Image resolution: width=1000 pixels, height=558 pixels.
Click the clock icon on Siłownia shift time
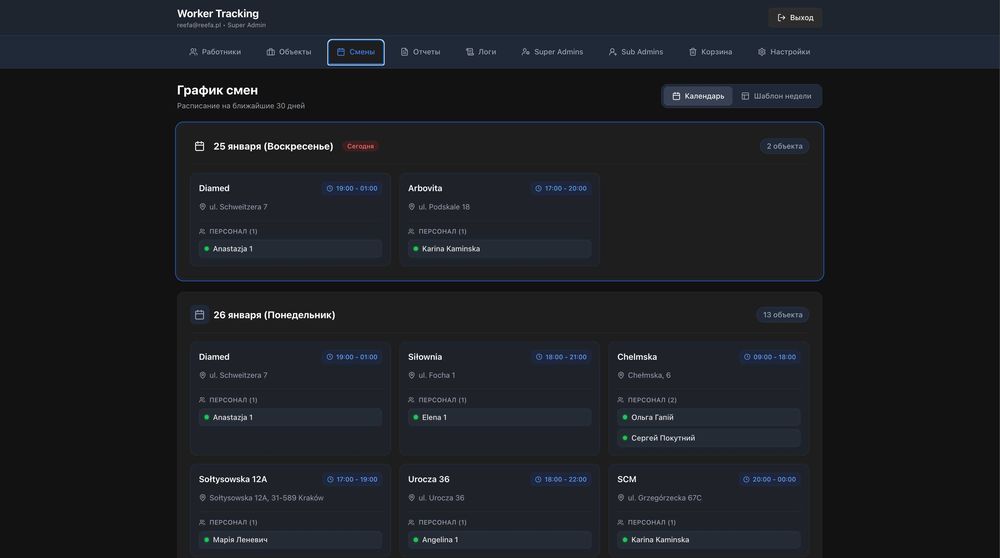click(x=538, y=357)
